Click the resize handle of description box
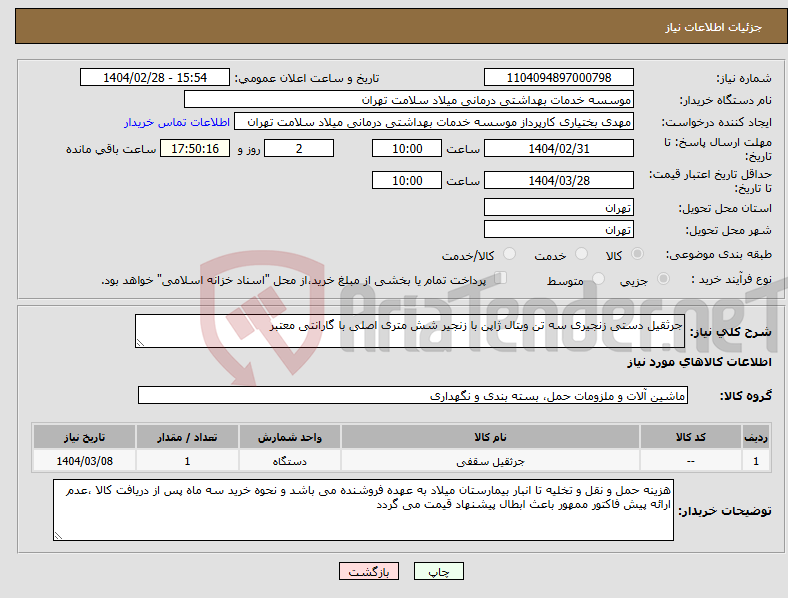 click(140, 343)
